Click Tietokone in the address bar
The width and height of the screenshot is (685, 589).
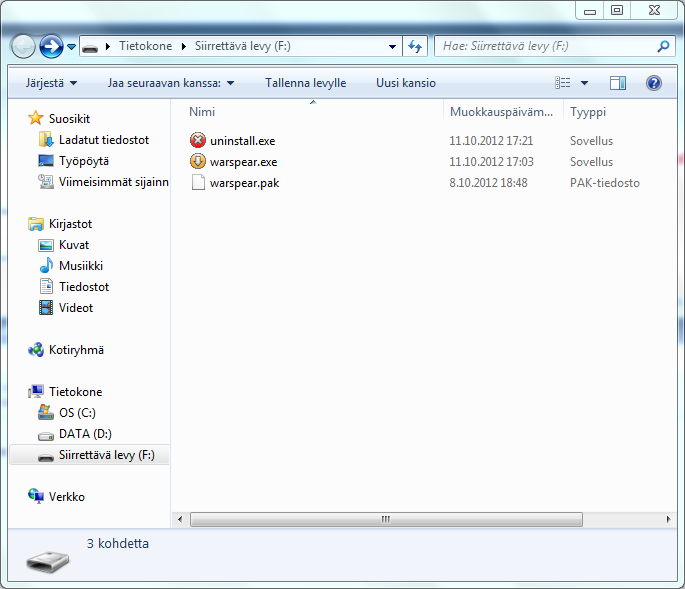pyautogui.click(x=145, y=46)
